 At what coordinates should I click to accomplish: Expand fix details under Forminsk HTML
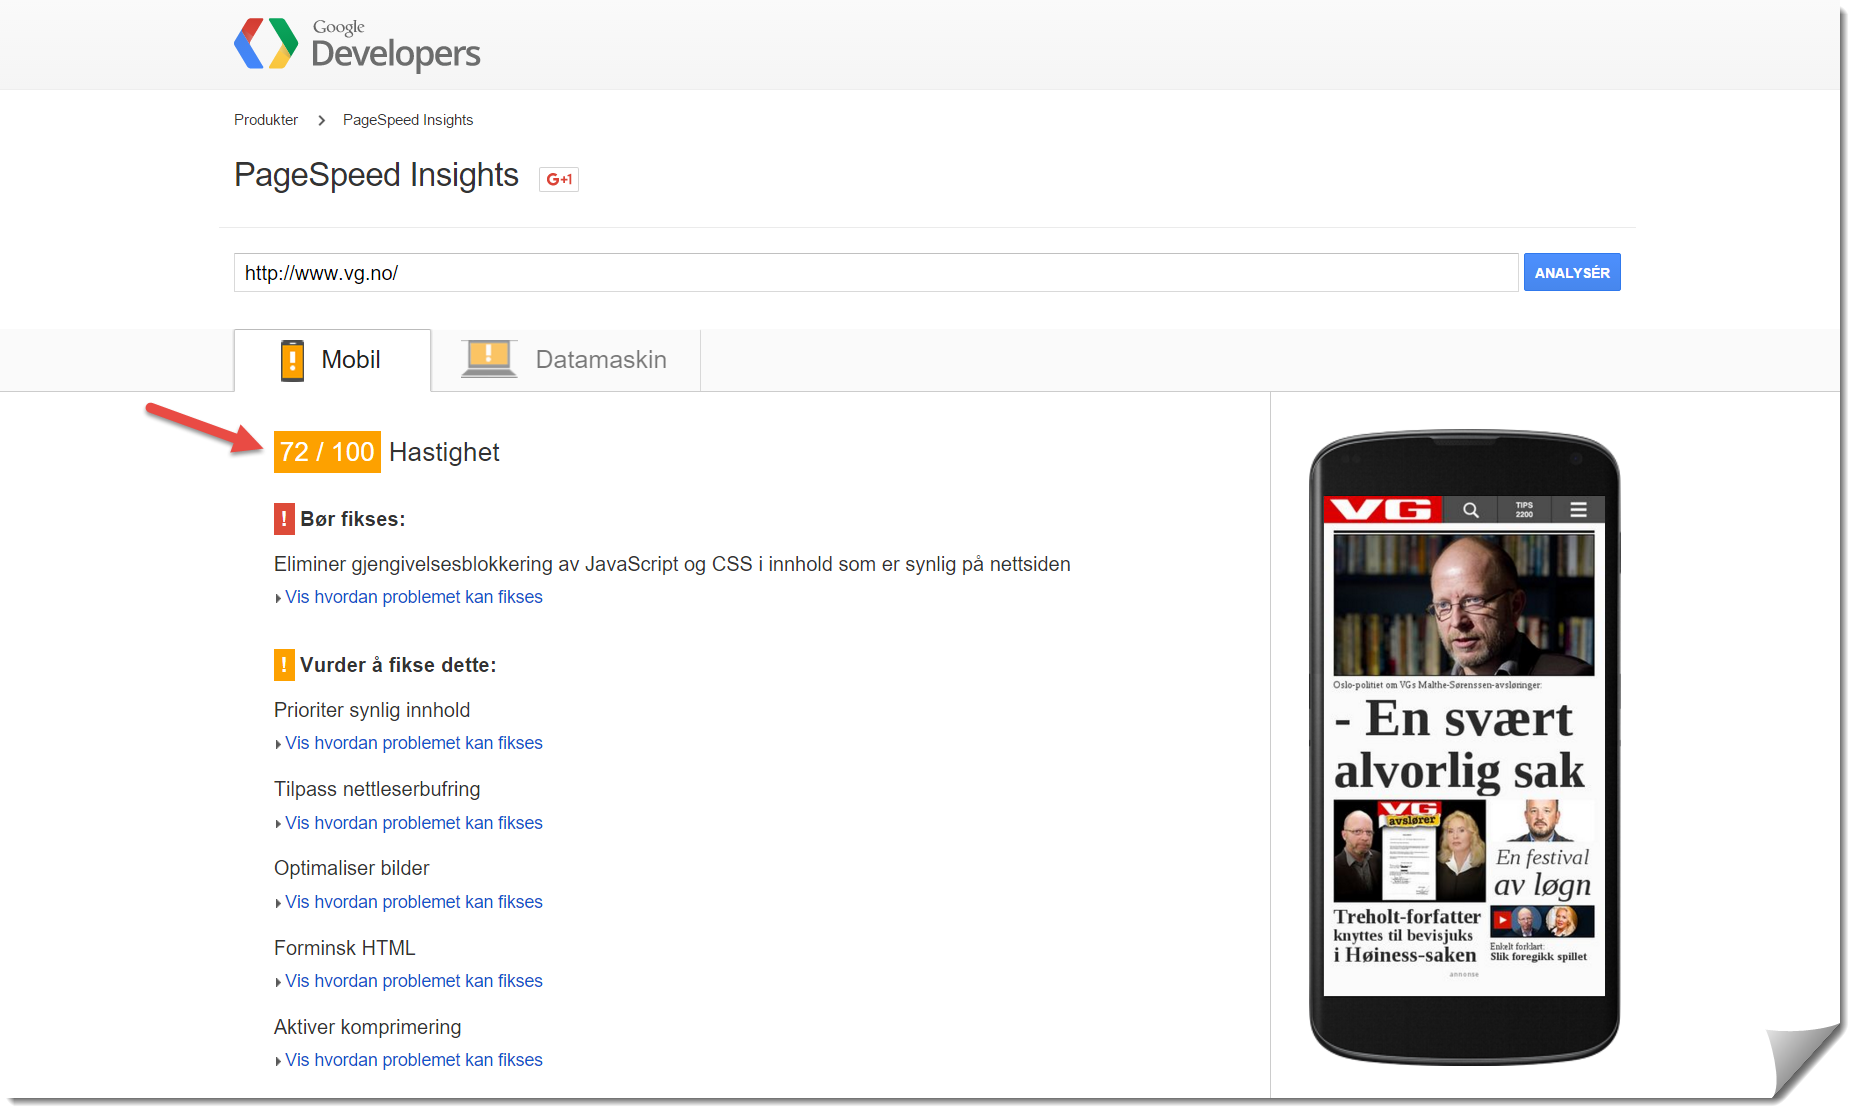413,981
